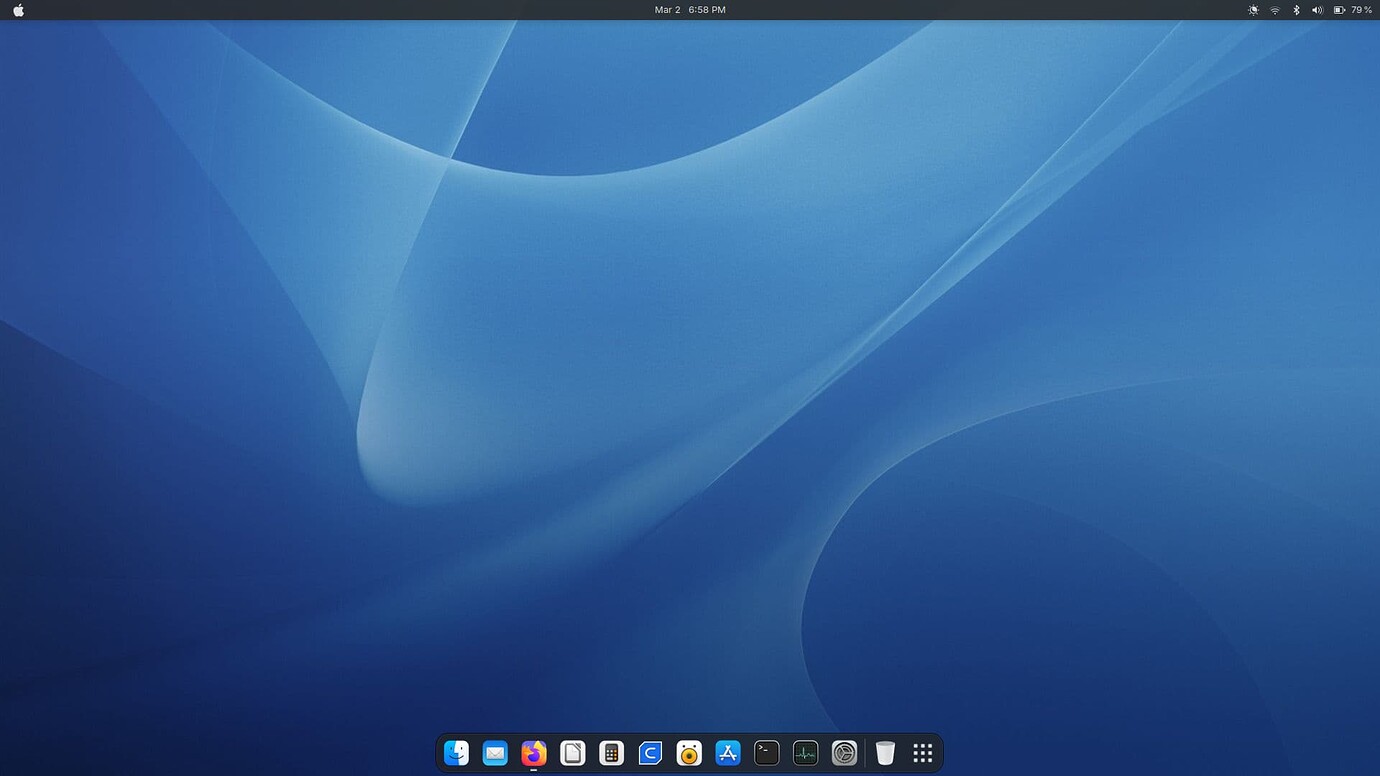1380x776 pixels.
Task: Launch the Terminal
Action: pyautogui.click(x=766, y=753)
